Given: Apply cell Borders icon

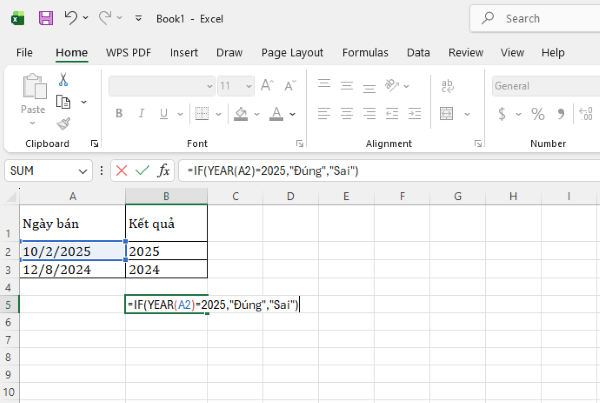Looking at the screenshot, I should [x=202, y=114].
